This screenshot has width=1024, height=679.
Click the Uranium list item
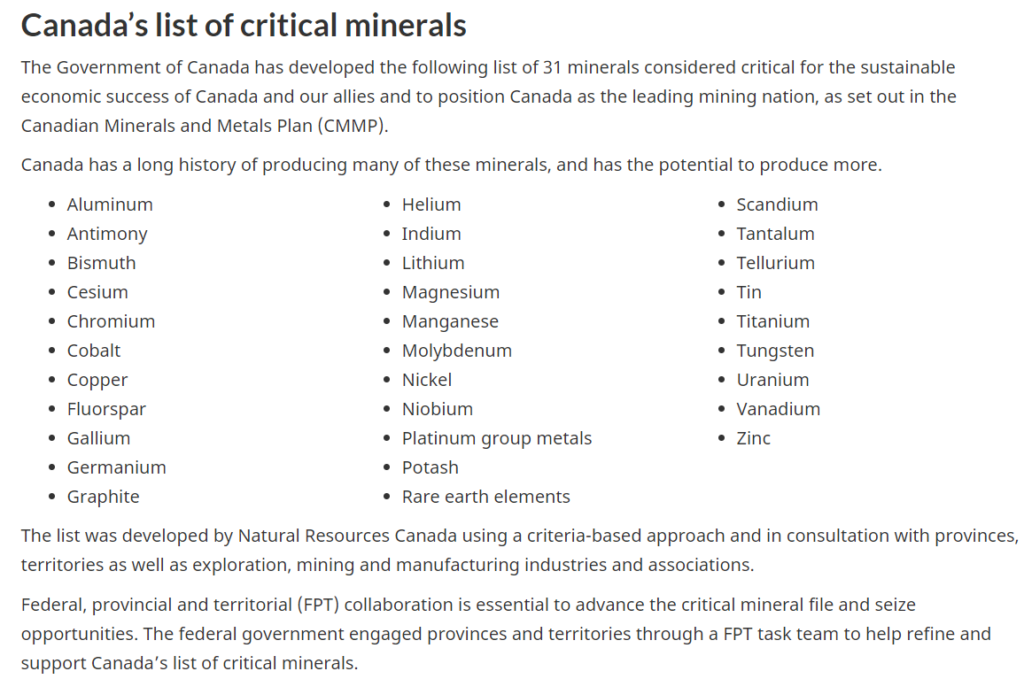(772, 380)
